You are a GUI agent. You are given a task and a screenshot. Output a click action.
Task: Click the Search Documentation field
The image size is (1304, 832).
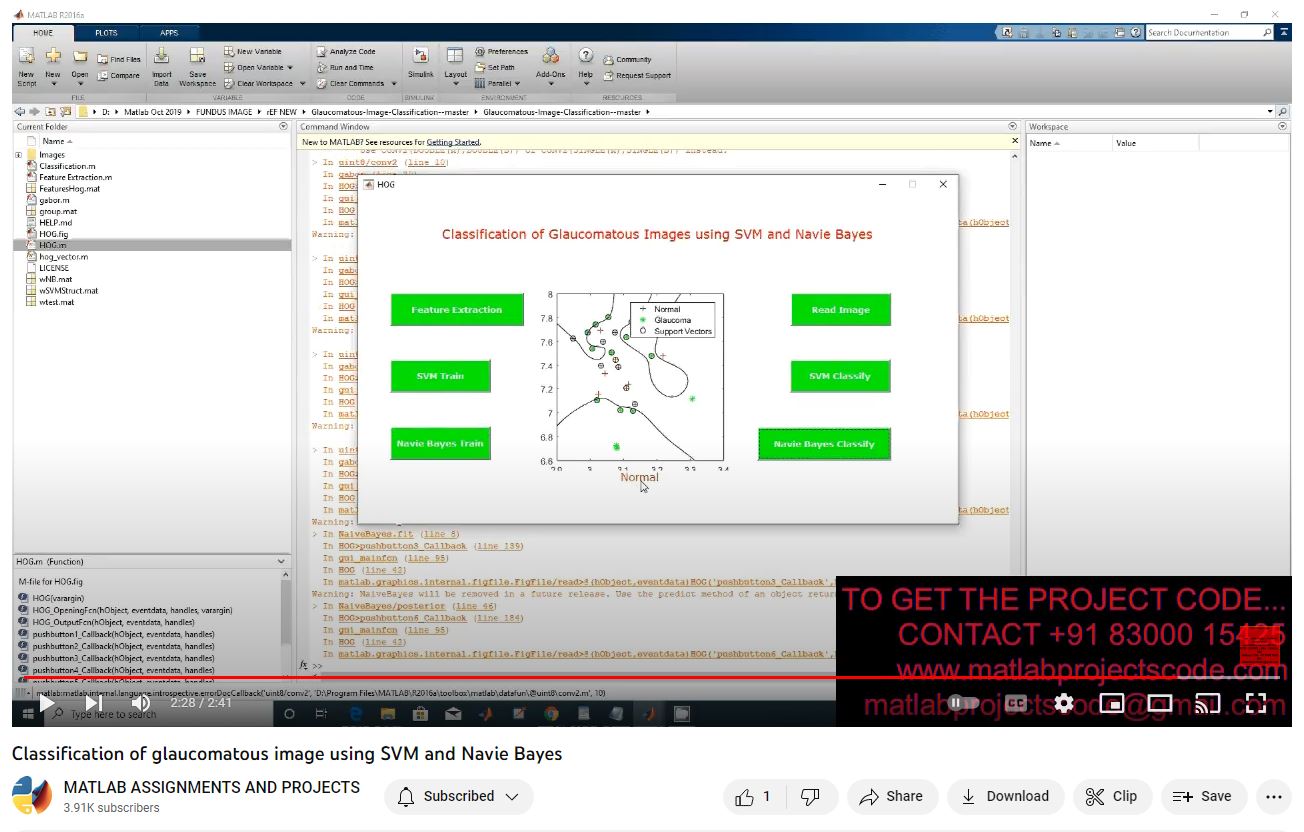pos(1203,33)
